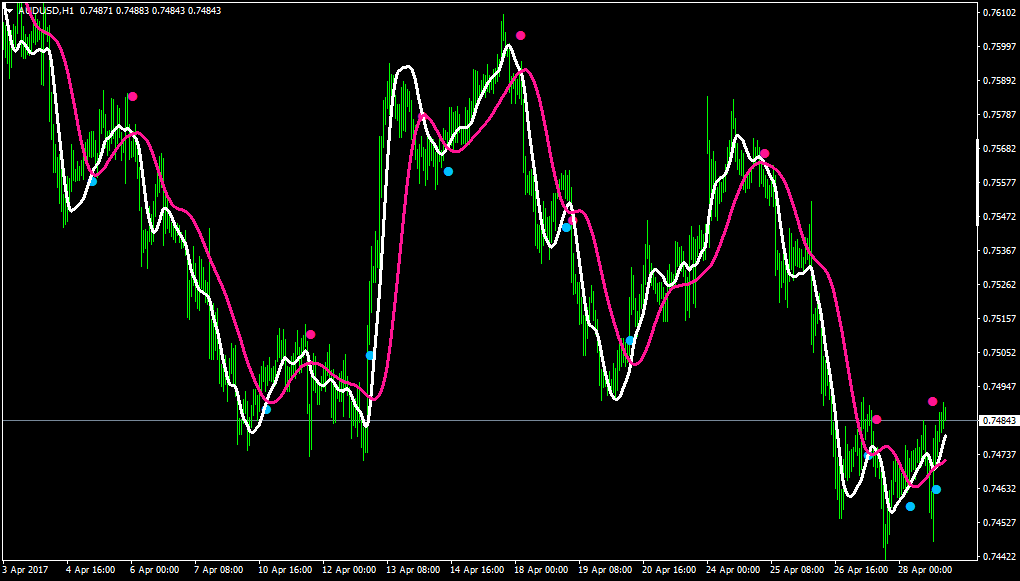Select the pink dot at the chart's highest peak
The image size is (1020, 581).
520,35
